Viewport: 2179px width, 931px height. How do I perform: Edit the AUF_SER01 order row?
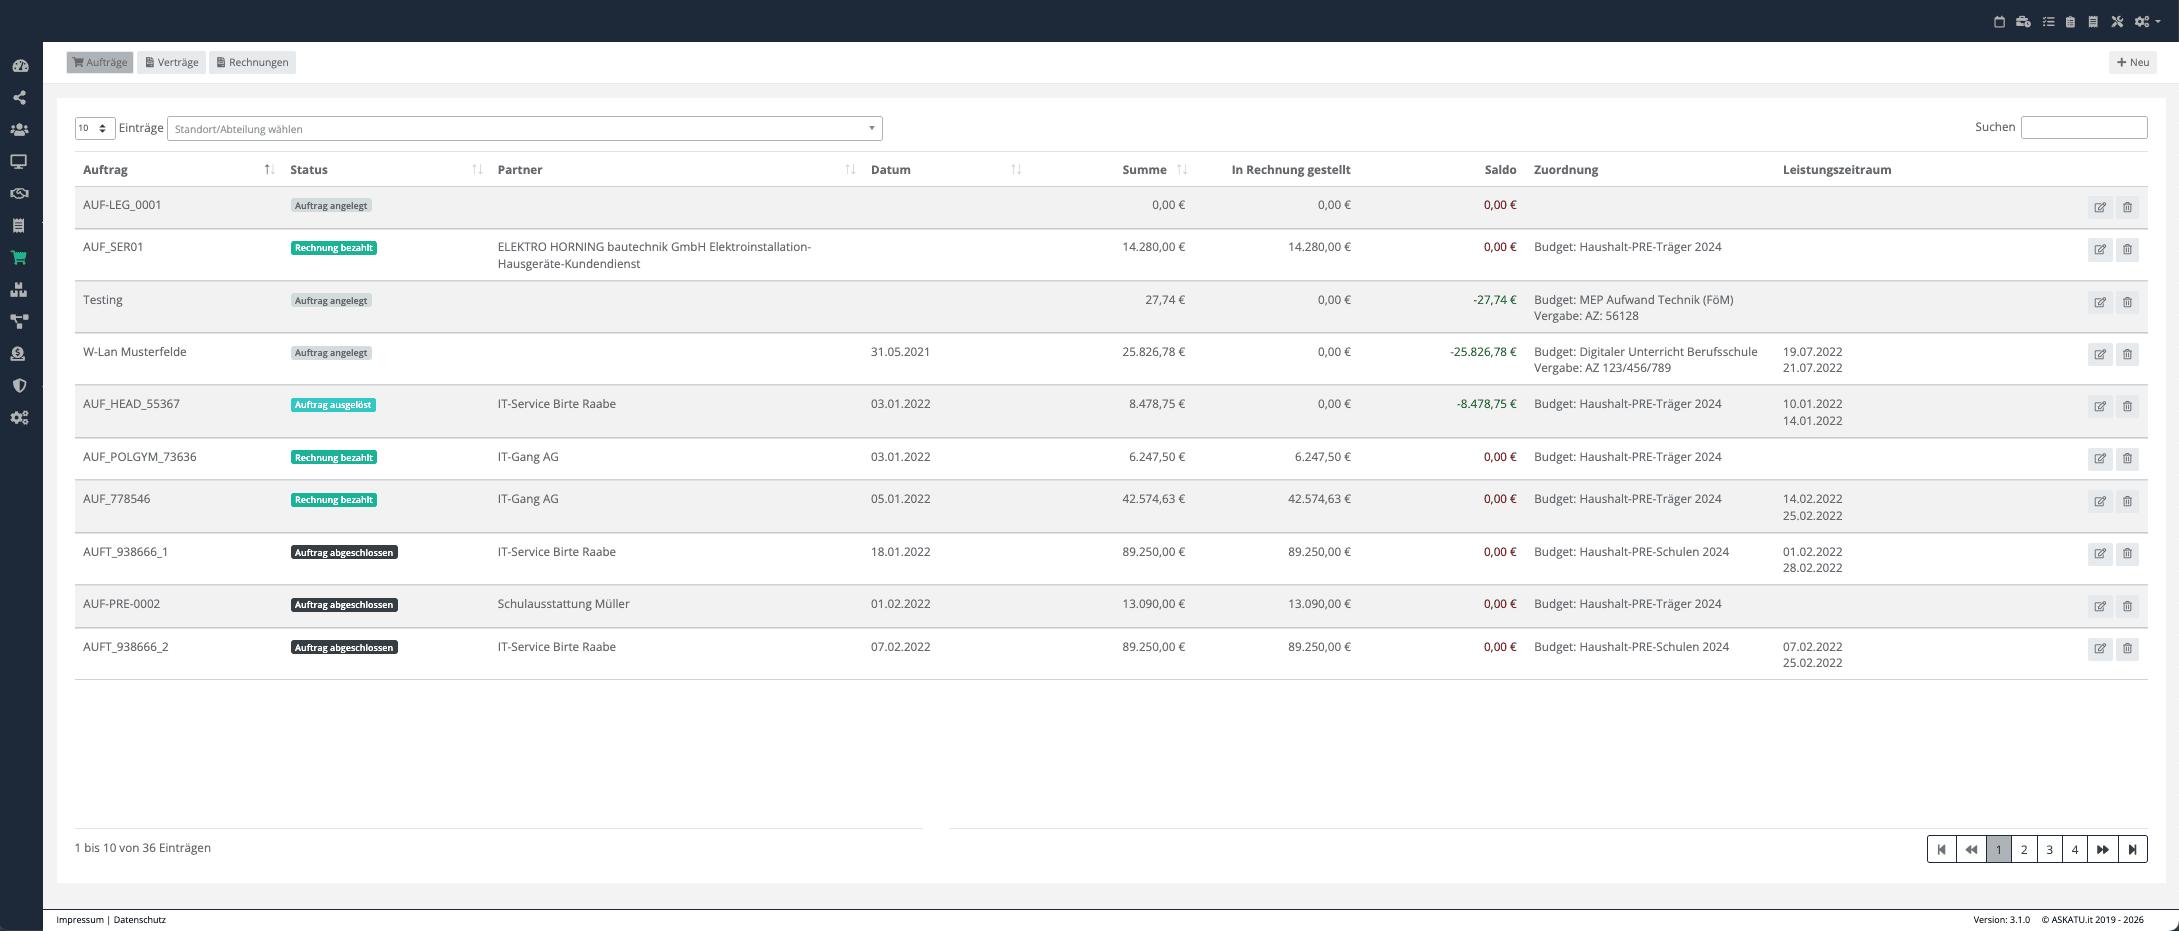coord(2099,250)
